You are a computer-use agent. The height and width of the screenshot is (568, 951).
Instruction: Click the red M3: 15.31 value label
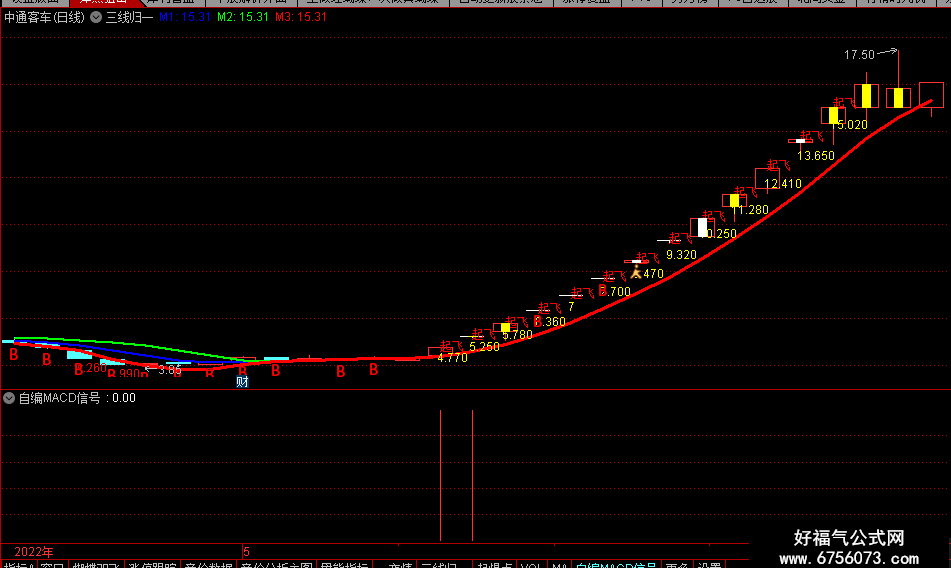point(301,17)
